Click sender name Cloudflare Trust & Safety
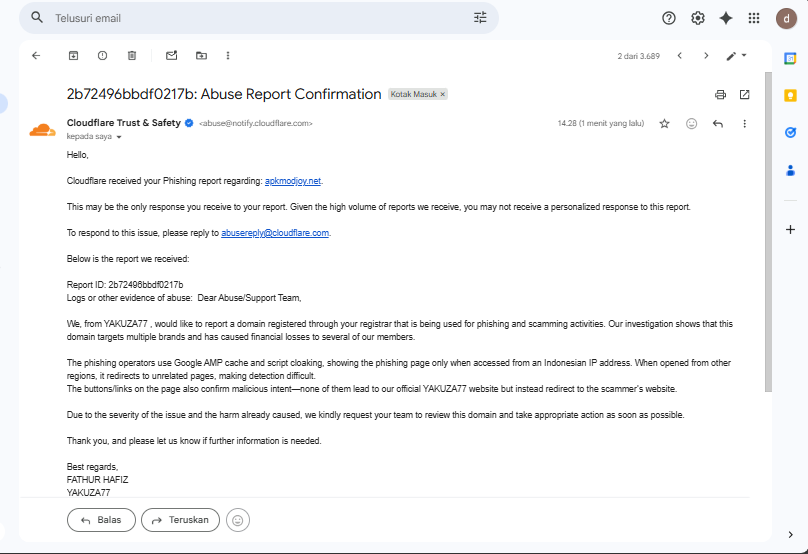The height and width of the screenshot is (554, 808). point(124,123)
